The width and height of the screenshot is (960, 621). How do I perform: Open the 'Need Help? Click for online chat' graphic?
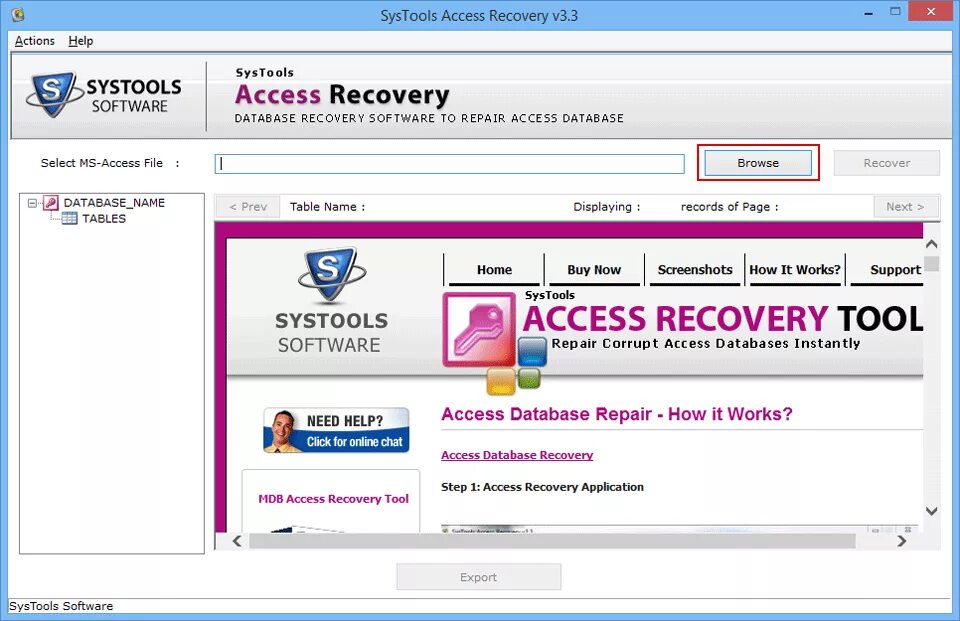(x=335, y=430)
